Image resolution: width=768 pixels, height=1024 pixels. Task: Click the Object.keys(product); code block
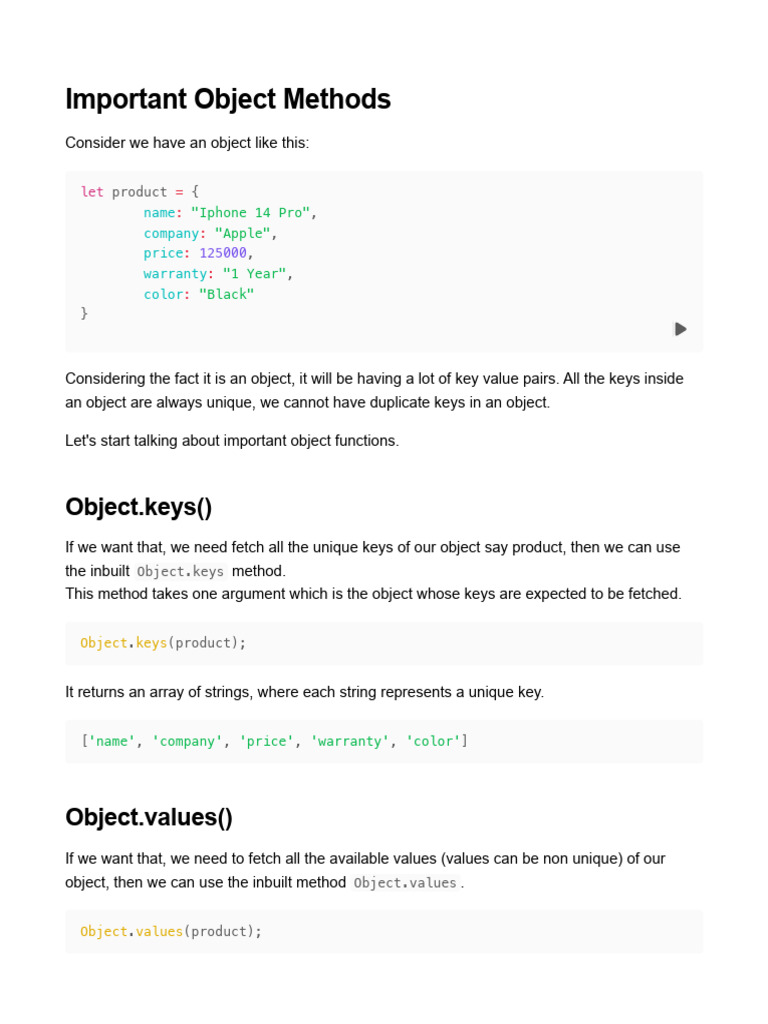(163, 643)
